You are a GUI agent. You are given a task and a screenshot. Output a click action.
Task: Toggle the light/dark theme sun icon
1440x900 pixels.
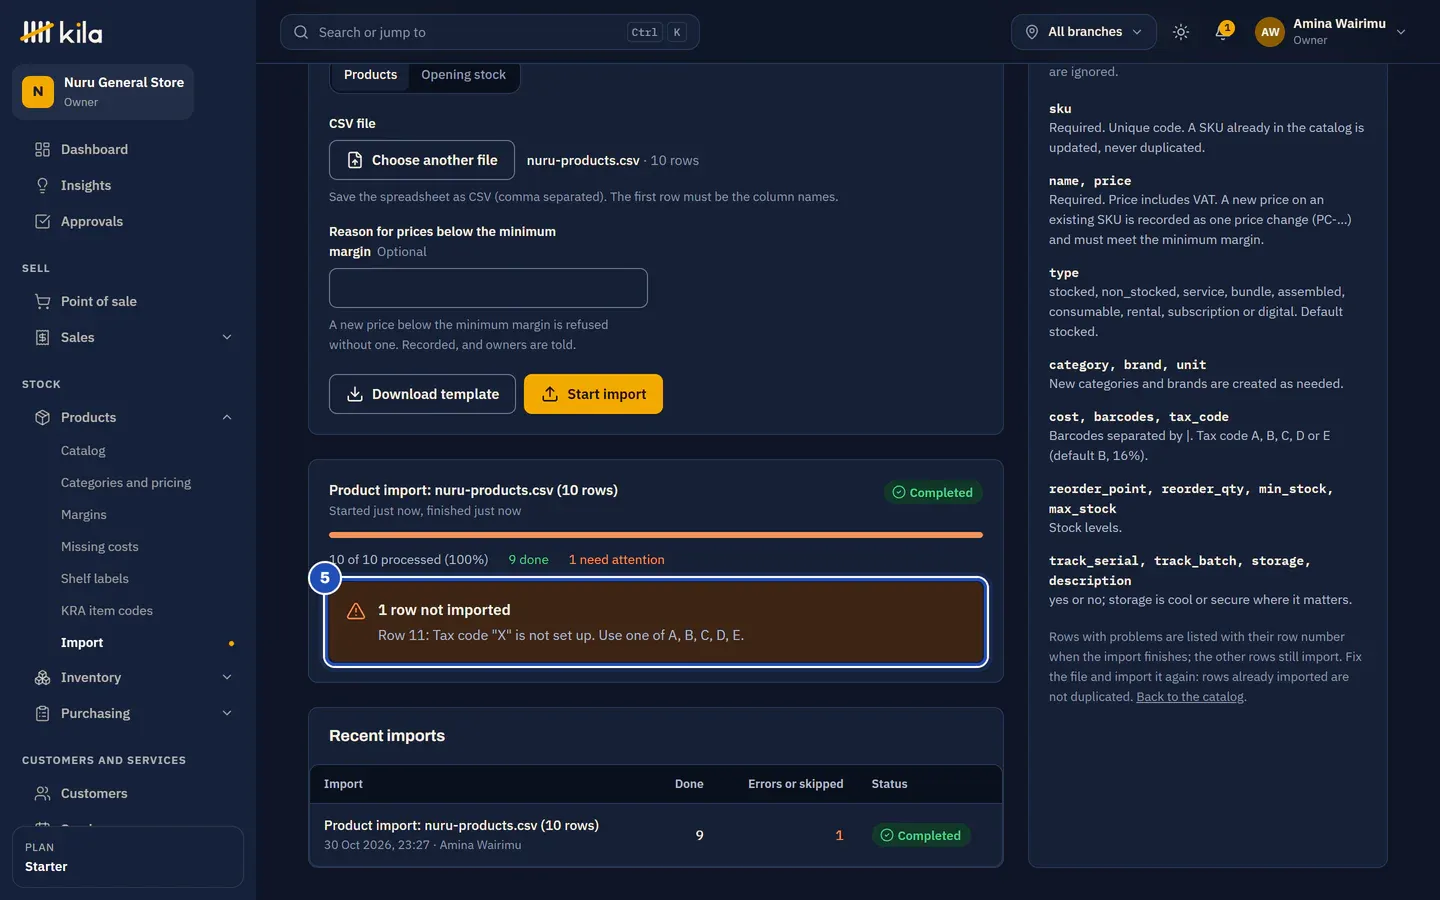point(1181,32)
